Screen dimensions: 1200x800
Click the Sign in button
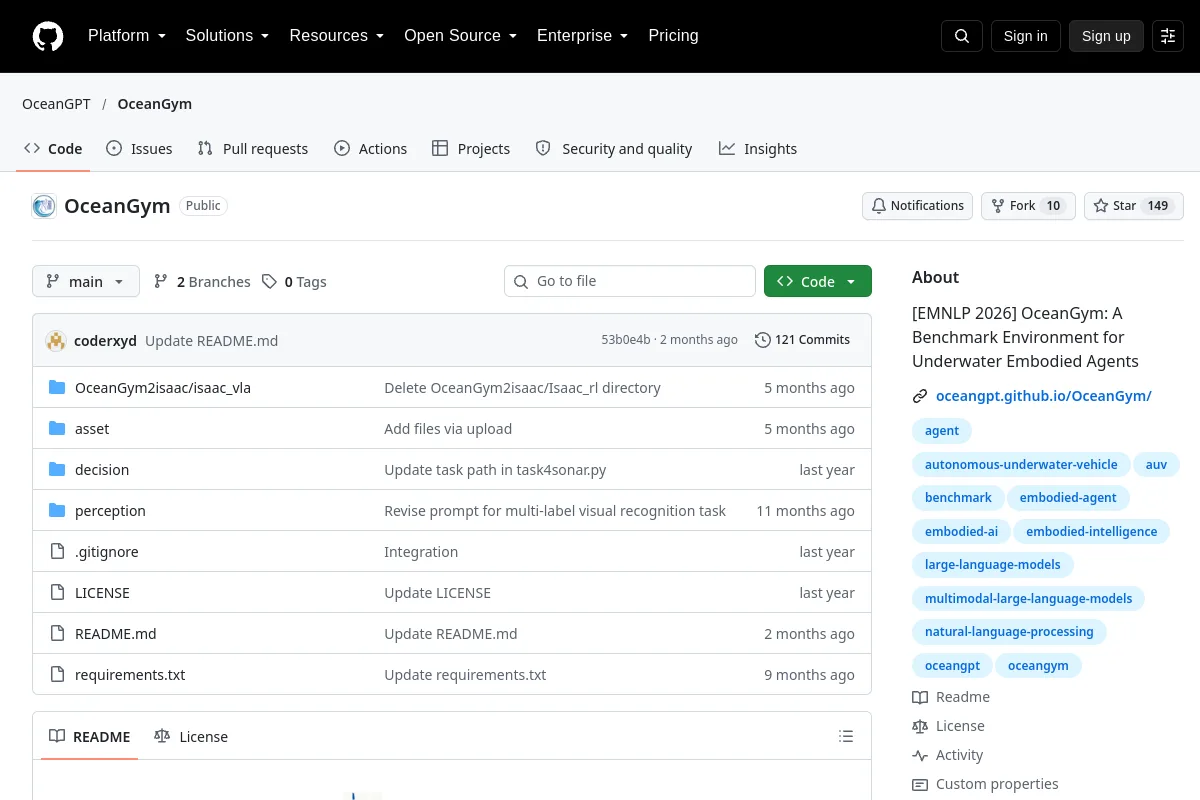tap(1026, 36)
